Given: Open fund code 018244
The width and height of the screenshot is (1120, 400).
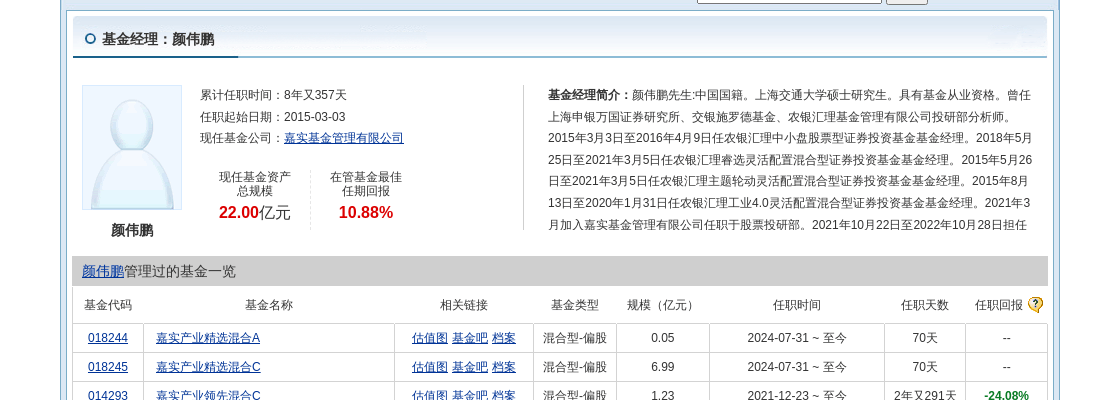Looking at the screenshot, I should coord(108,338).
